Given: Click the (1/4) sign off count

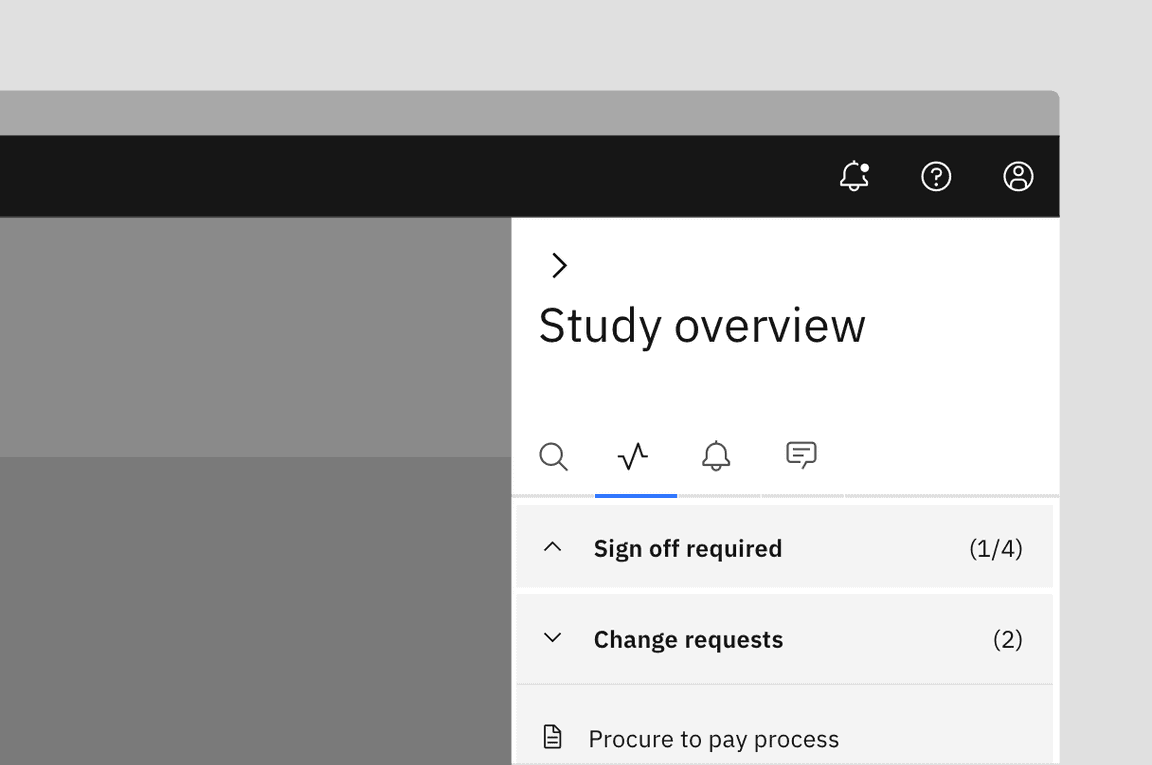Looking at the screenshot, I should click(x=995, y=548).
